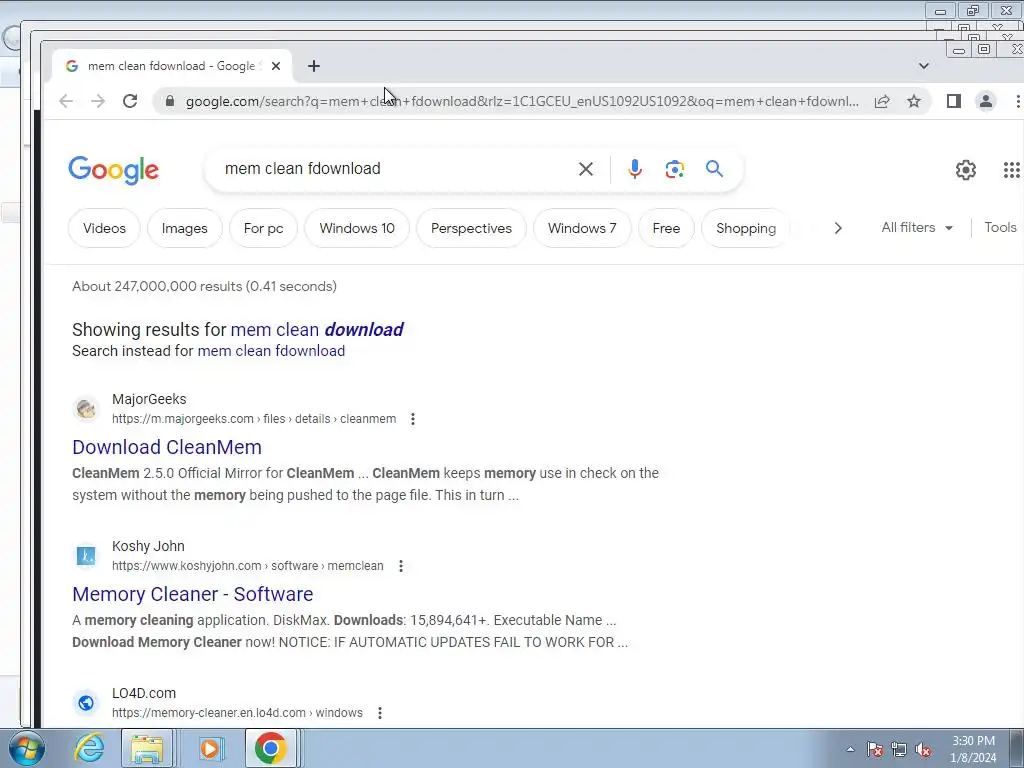Open the Memory Cleaner - Software result
Viewport: 1024px width, 768px height.
tap(193, 594)
